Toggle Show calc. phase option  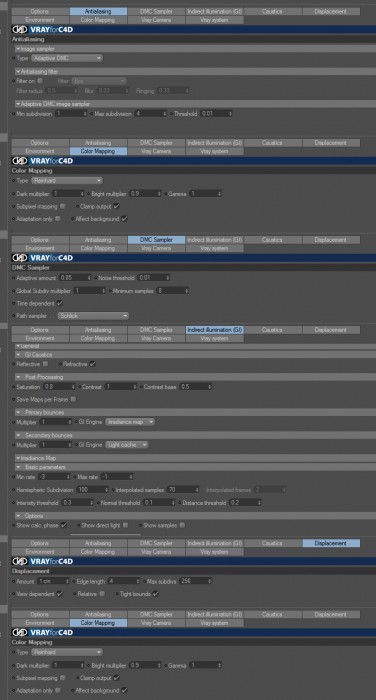pos(64,525)
